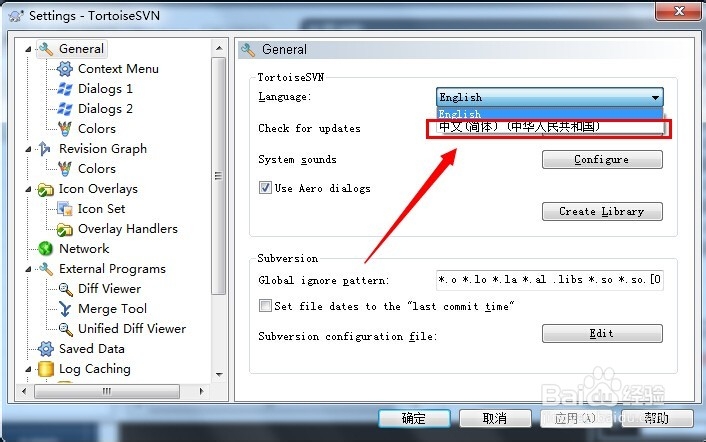The height and width of the screenshot is (442, 706).
Task: Click the Icon Set icon
Action: pos(65,209)
